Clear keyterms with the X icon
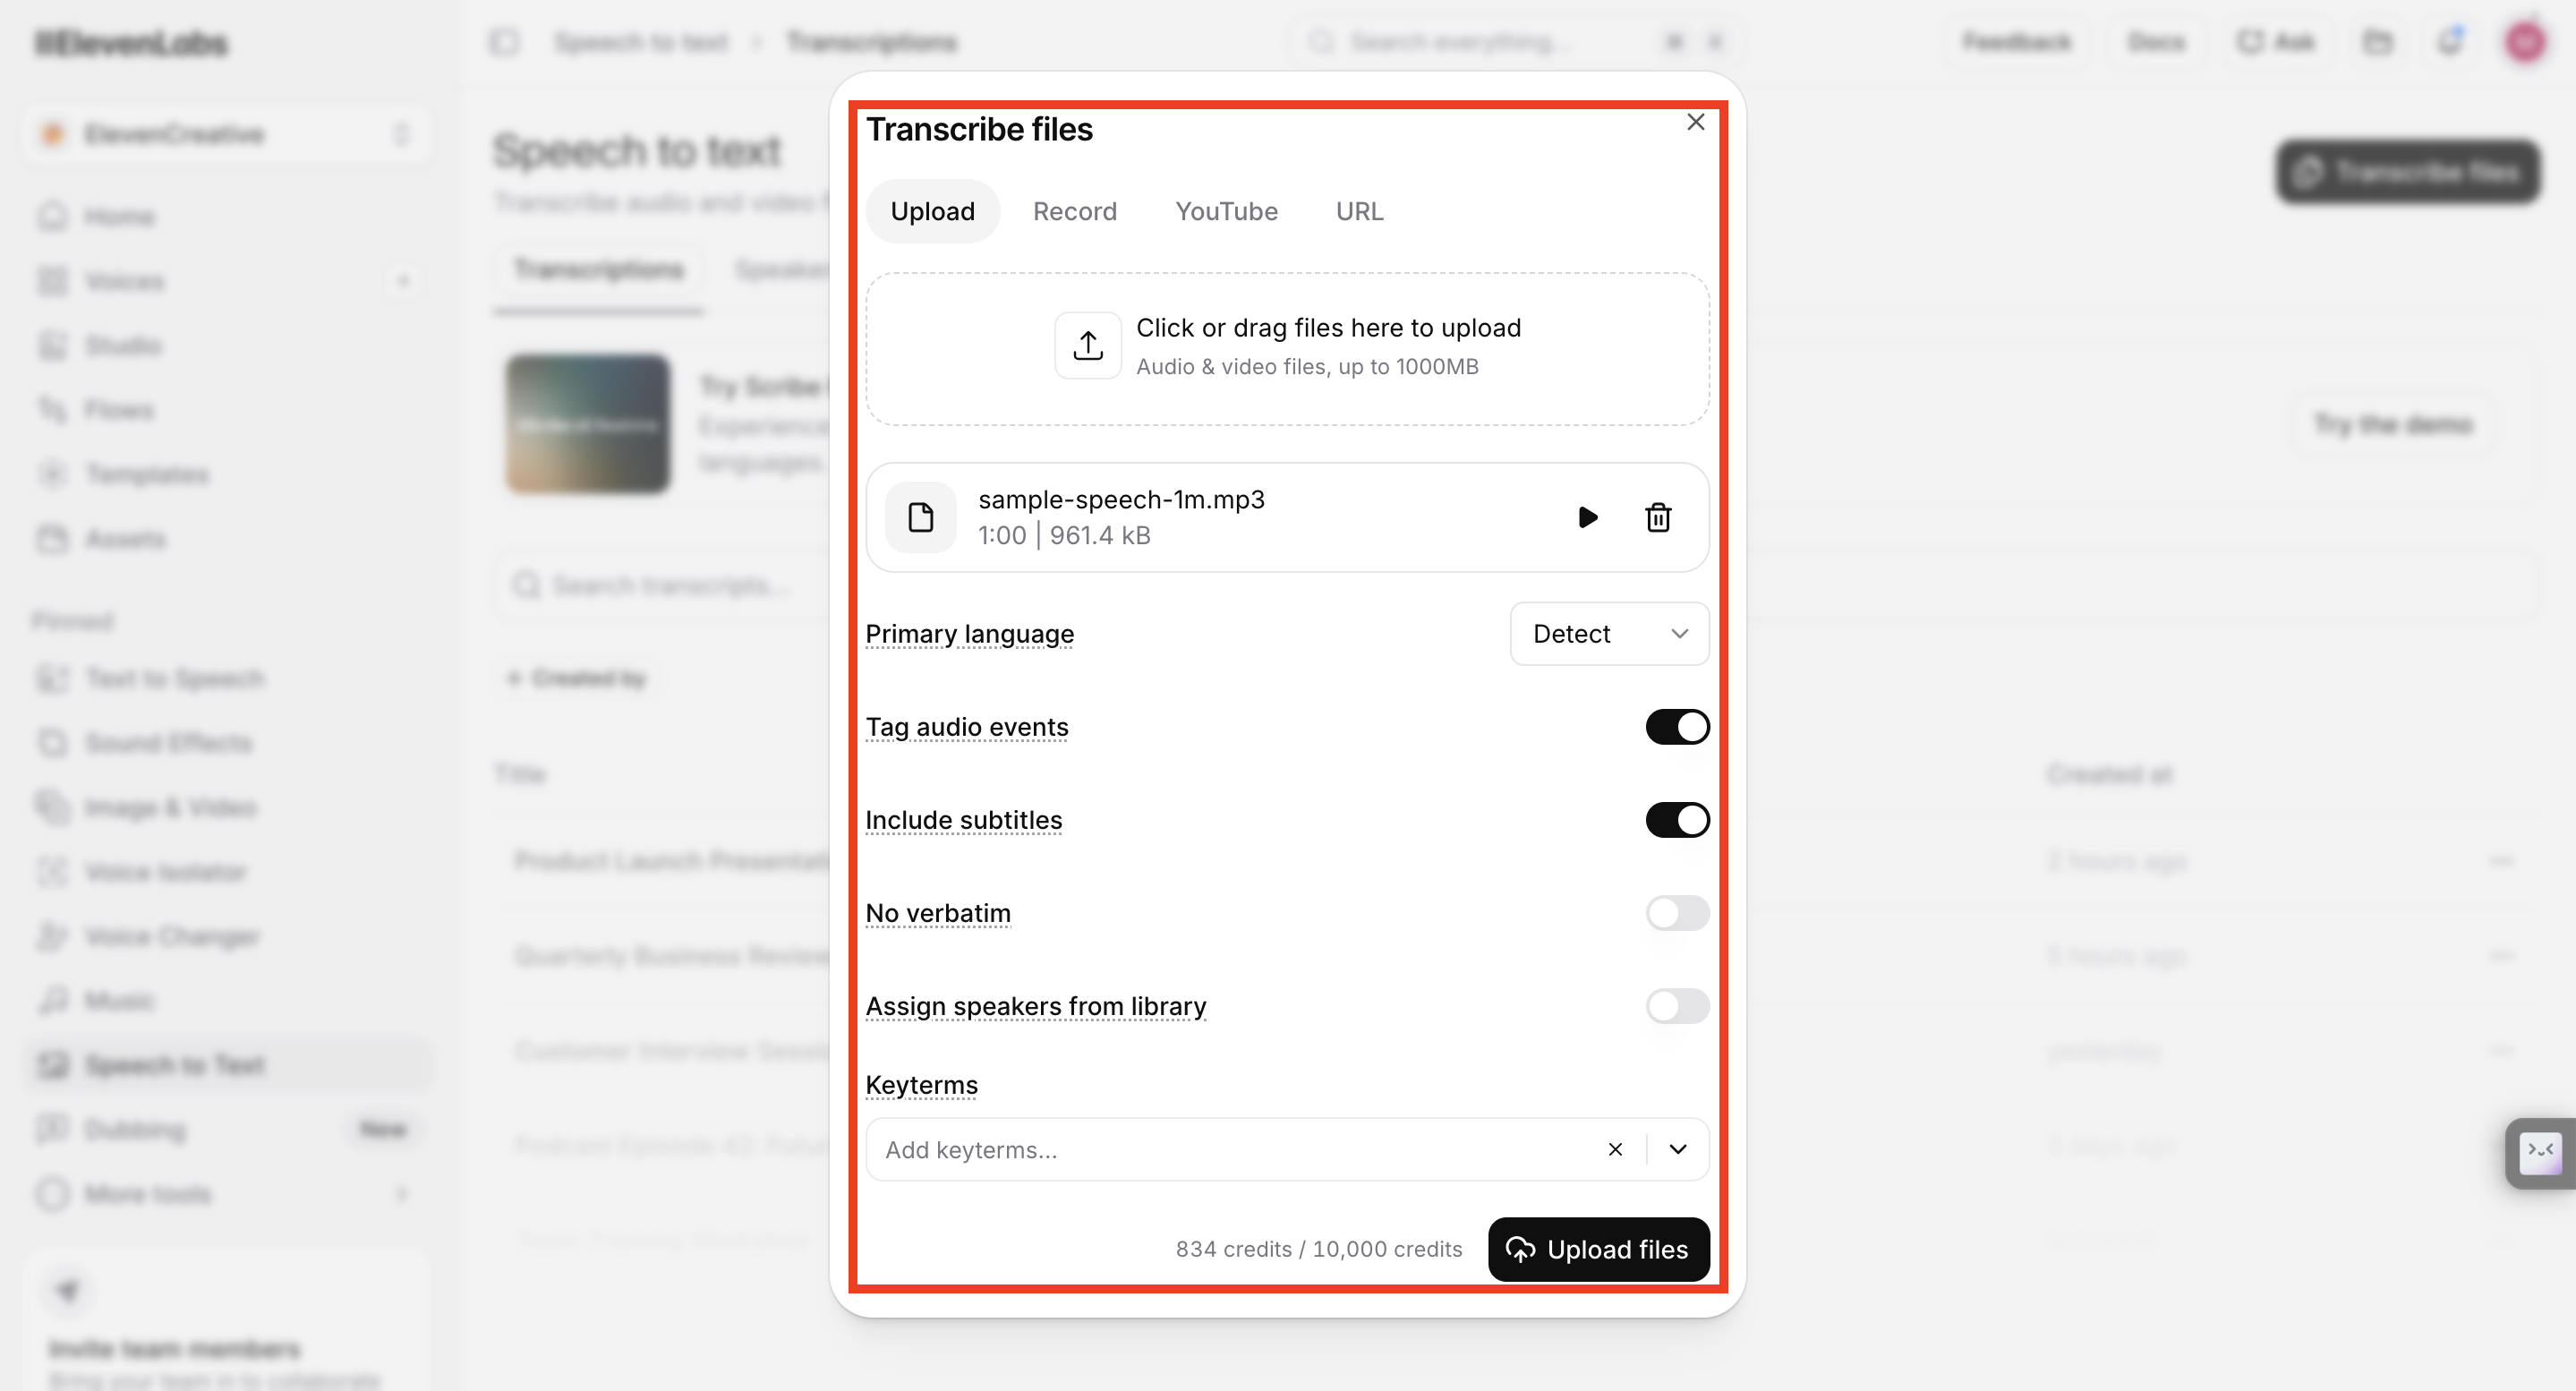This screenshot has width=2576, height=1391. 1614,1149
